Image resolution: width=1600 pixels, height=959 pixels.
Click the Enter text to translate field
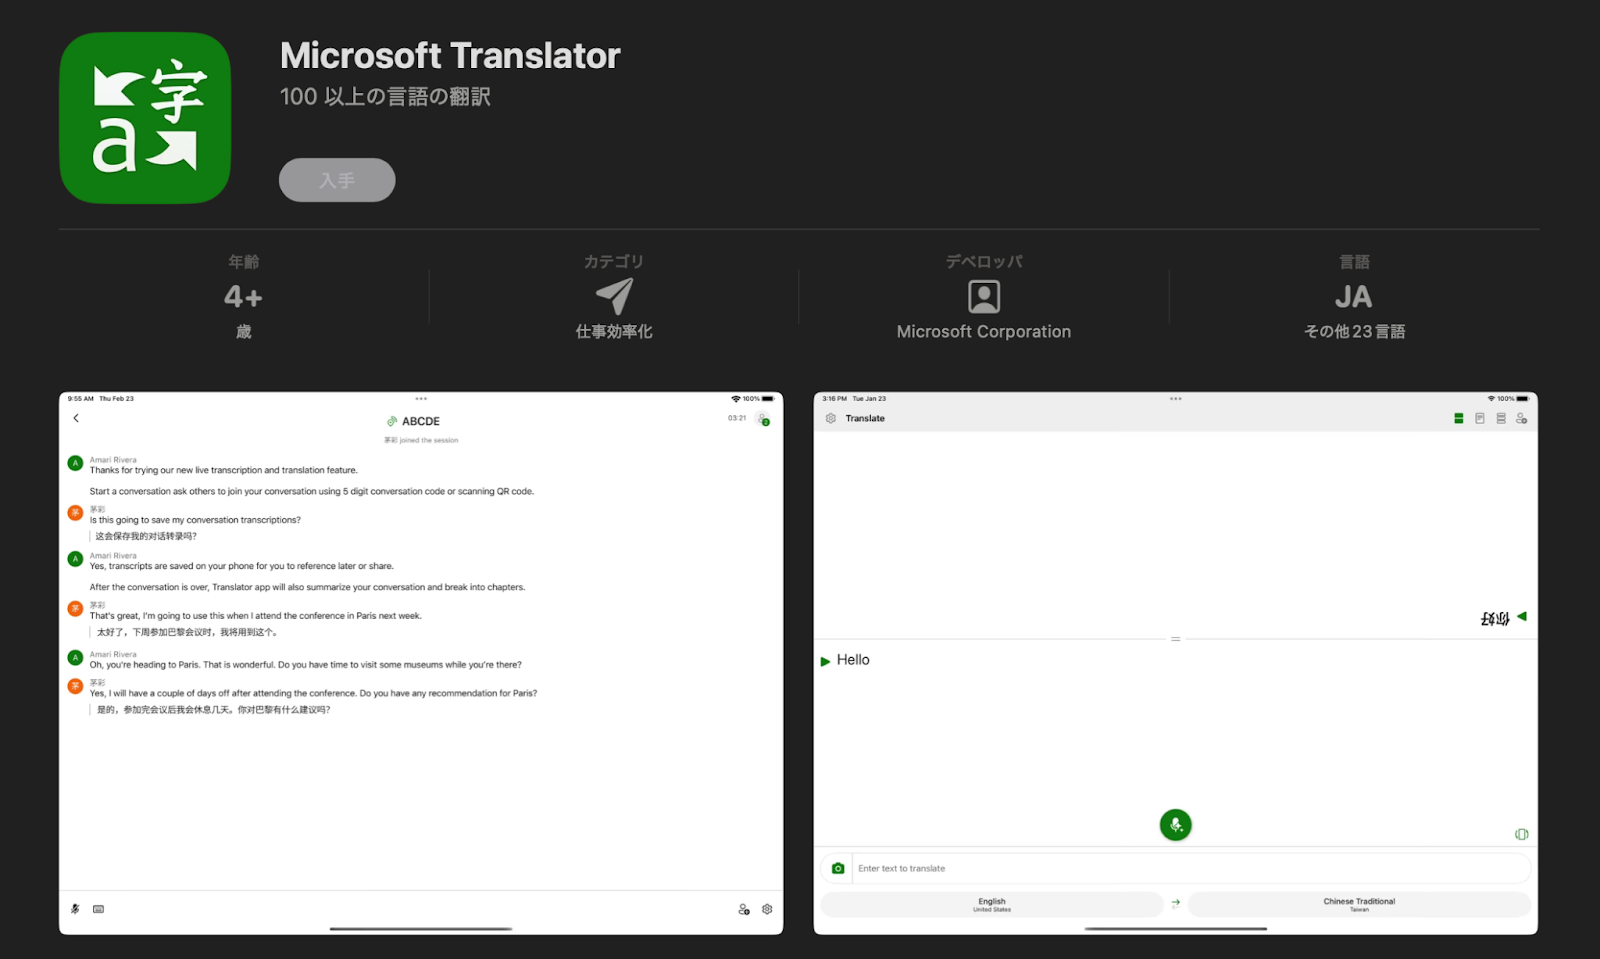click(1100, 867)
